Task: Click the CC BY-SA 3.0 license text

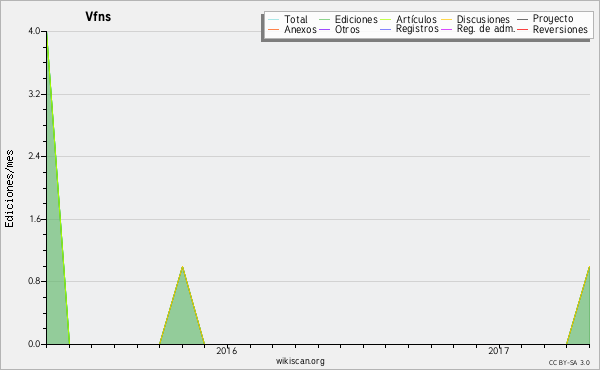Action: tap(569, 363)
